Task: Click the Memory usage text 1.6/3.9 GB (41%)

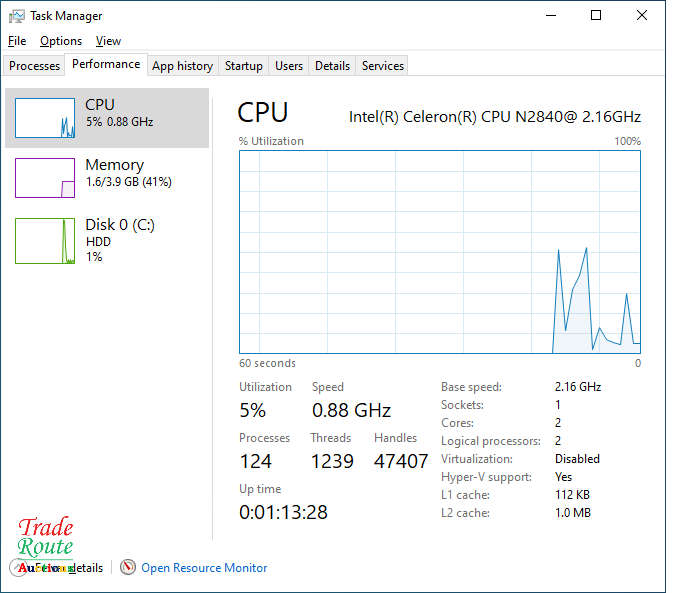Action: click(x=129, y=182)
